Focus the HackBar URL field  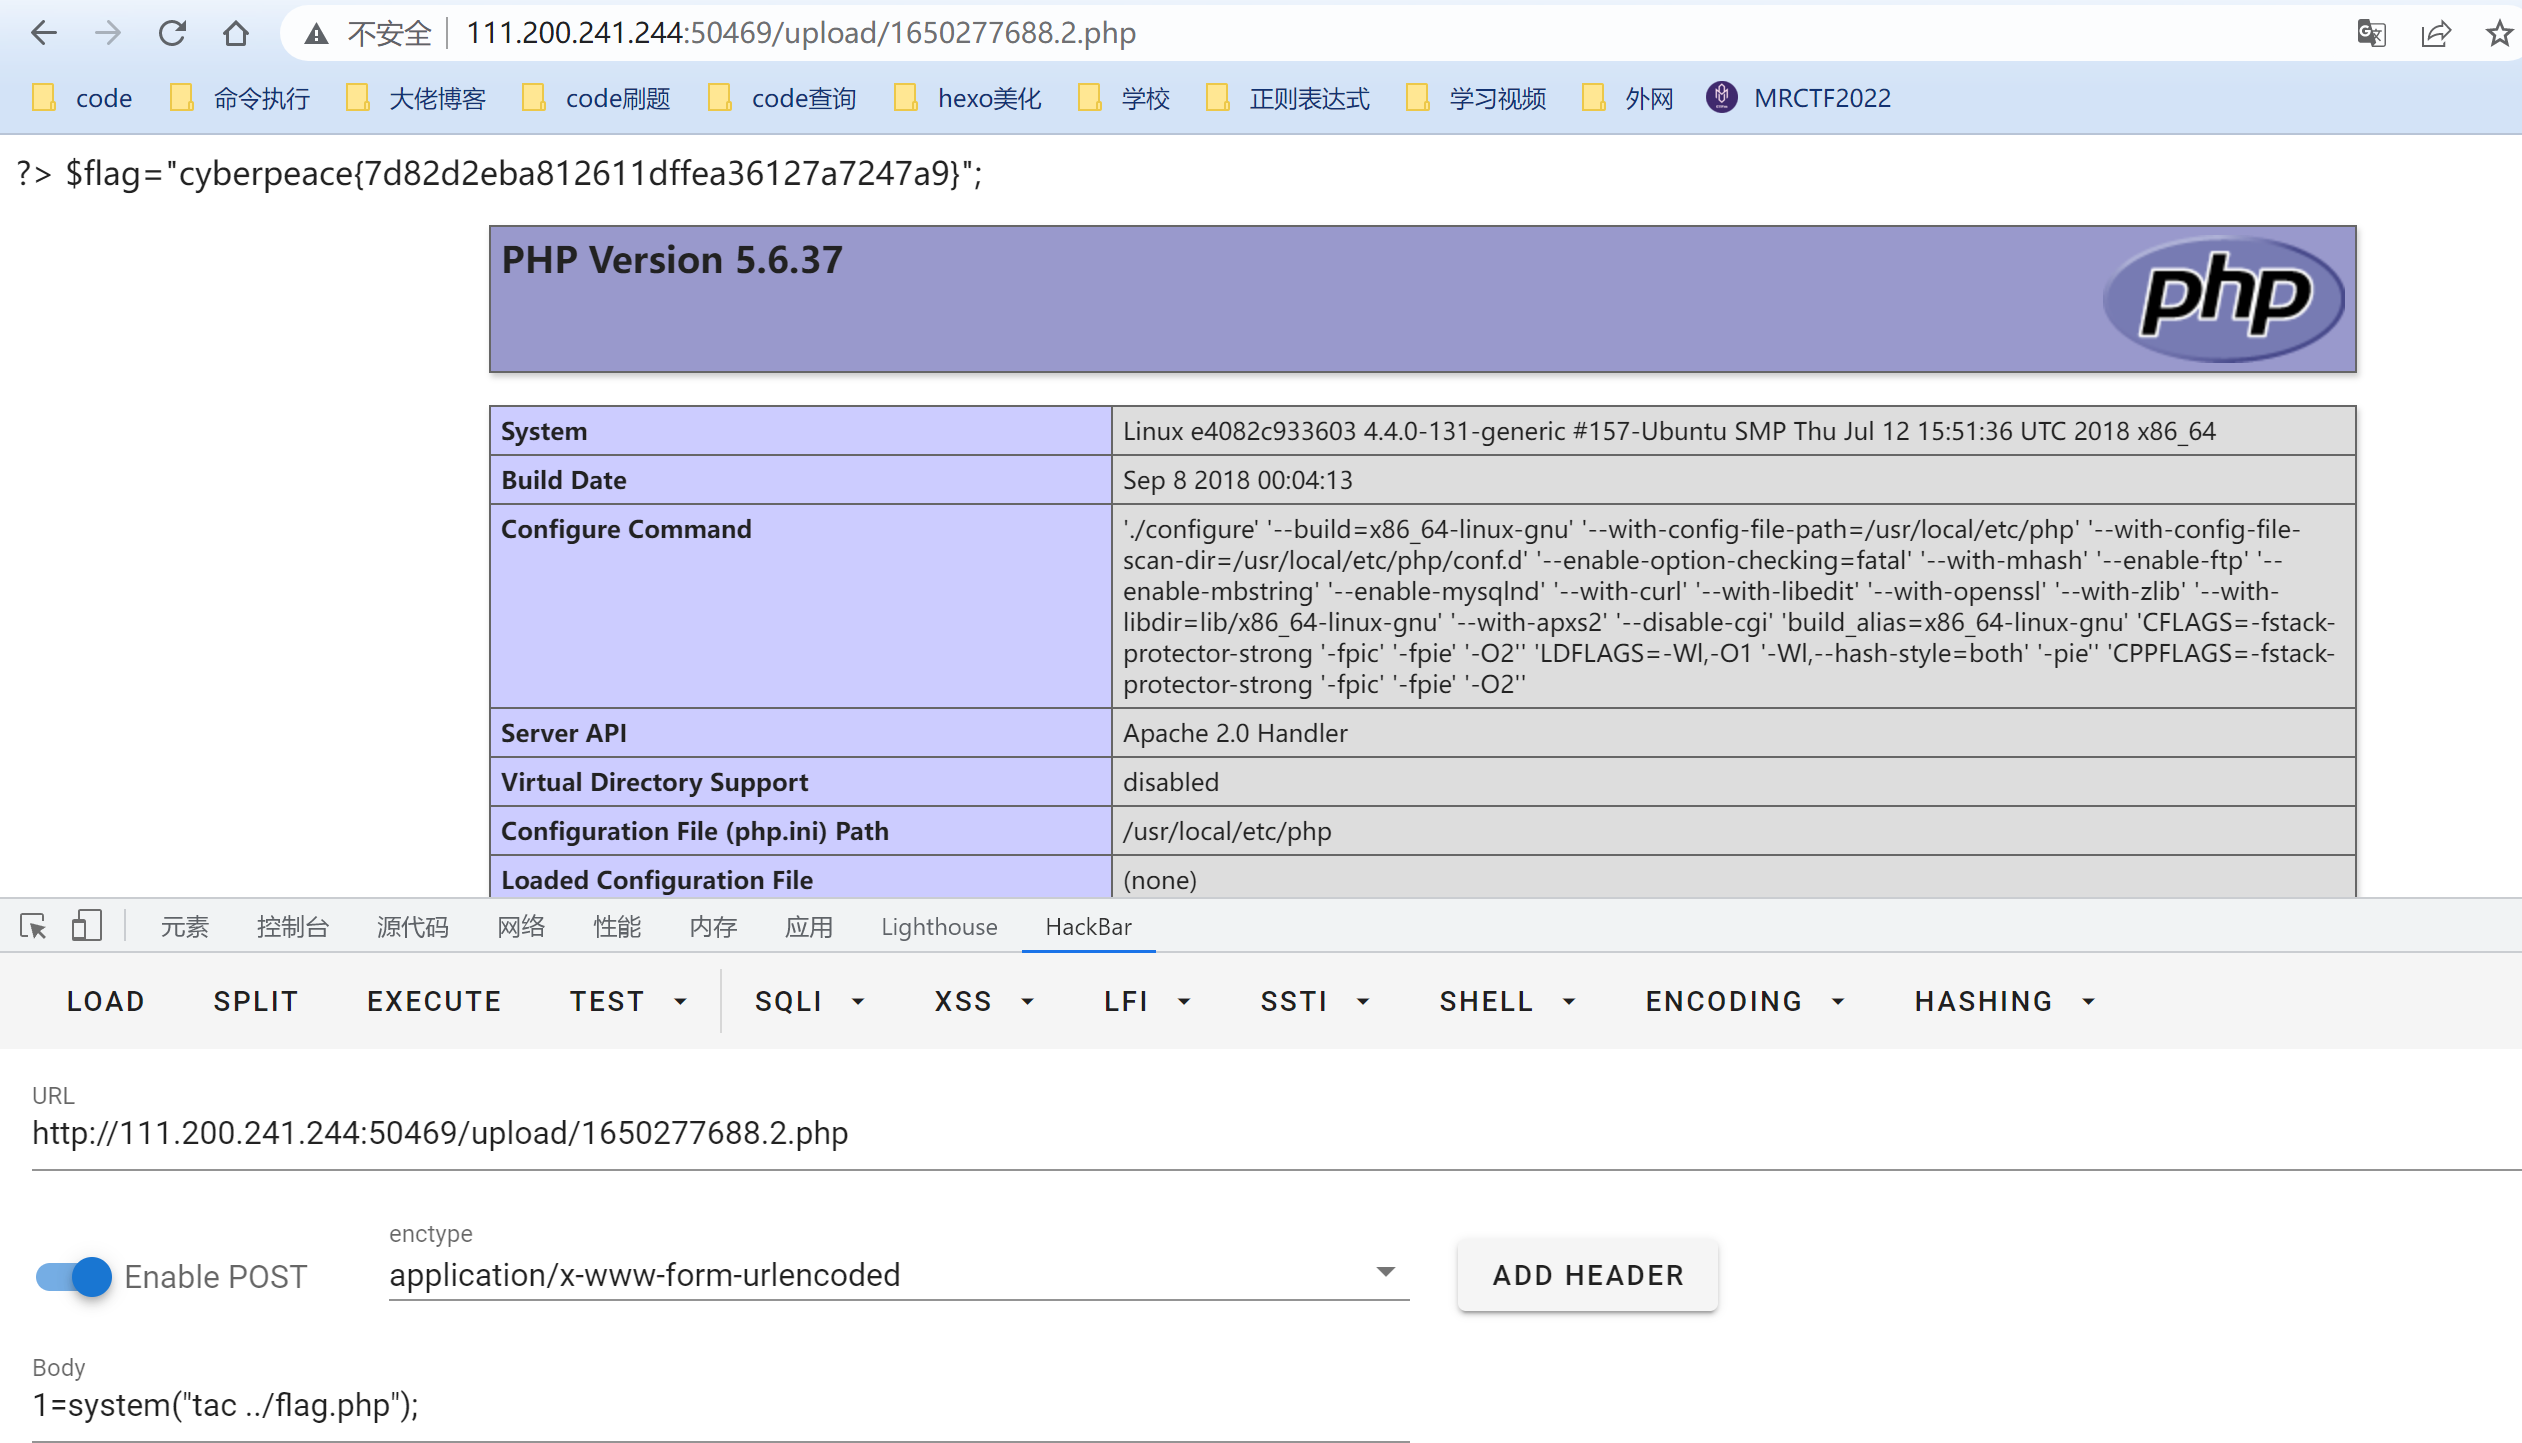pos(1276,1133)
